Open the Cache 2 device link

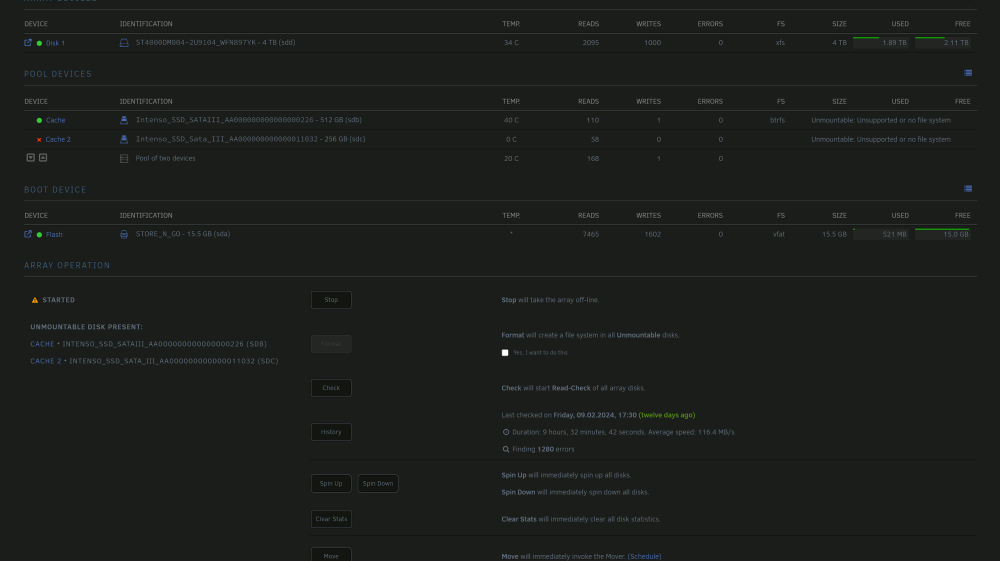click(58, 140)
